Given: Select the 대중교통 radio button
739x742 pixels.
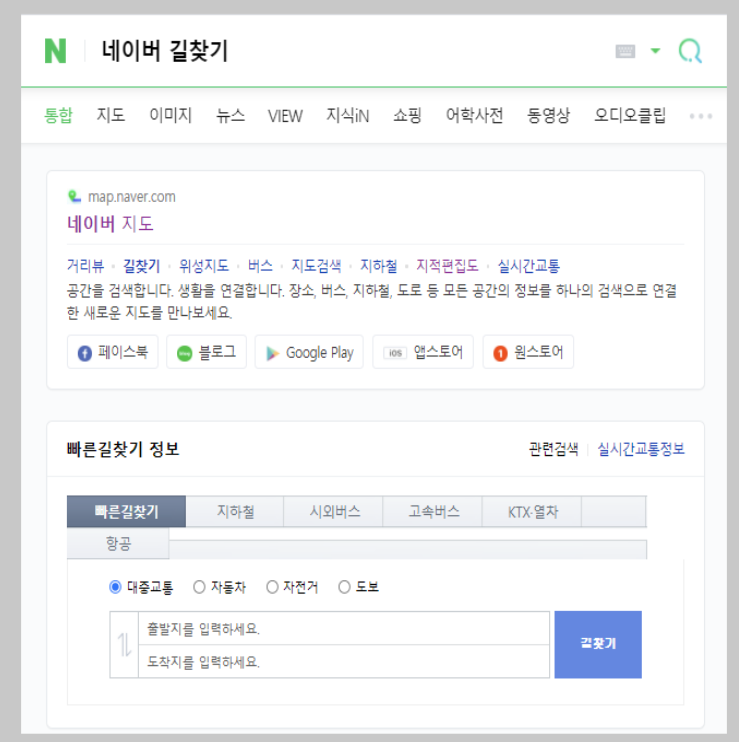Looking at the screenshot, I should (115, 587).
